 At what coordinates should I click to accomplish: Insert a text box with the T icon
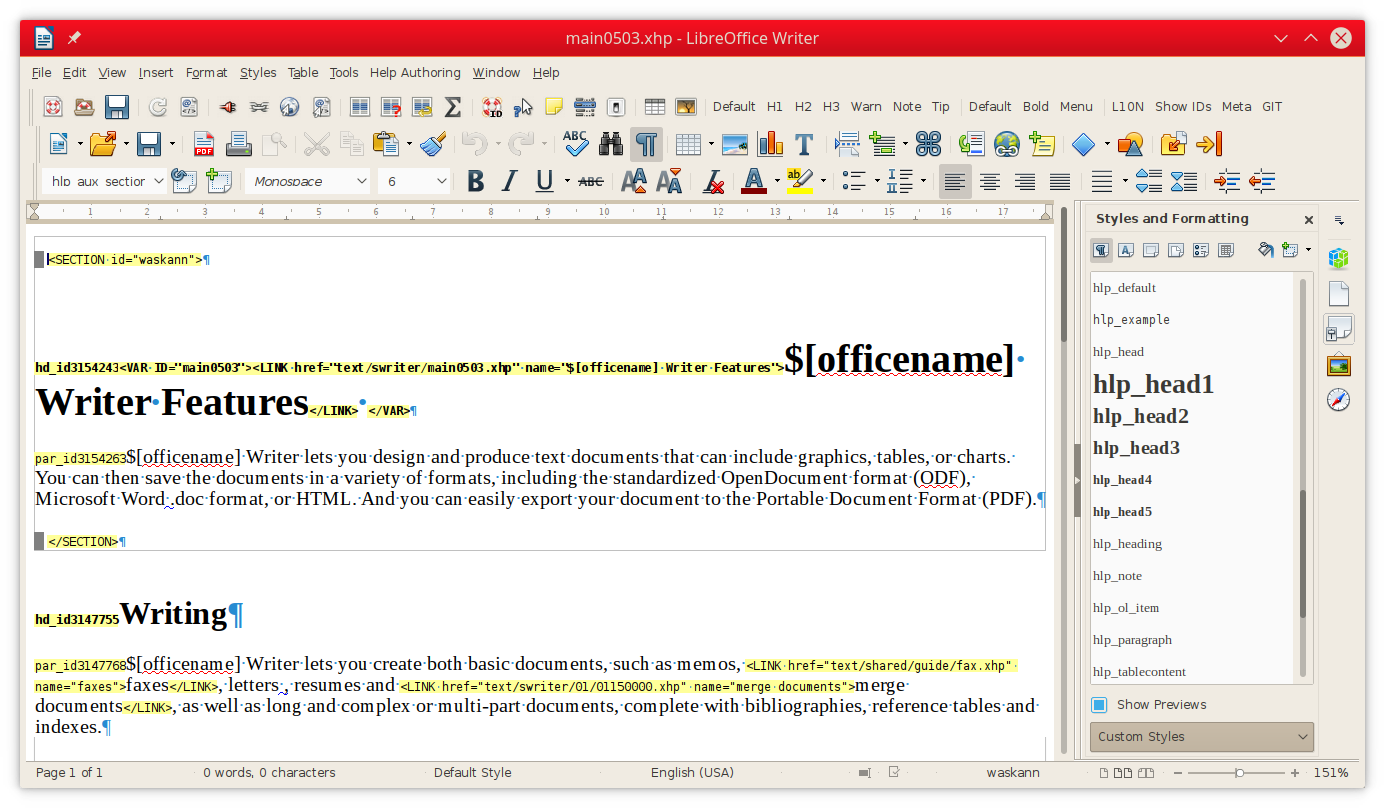coord(804,144)
